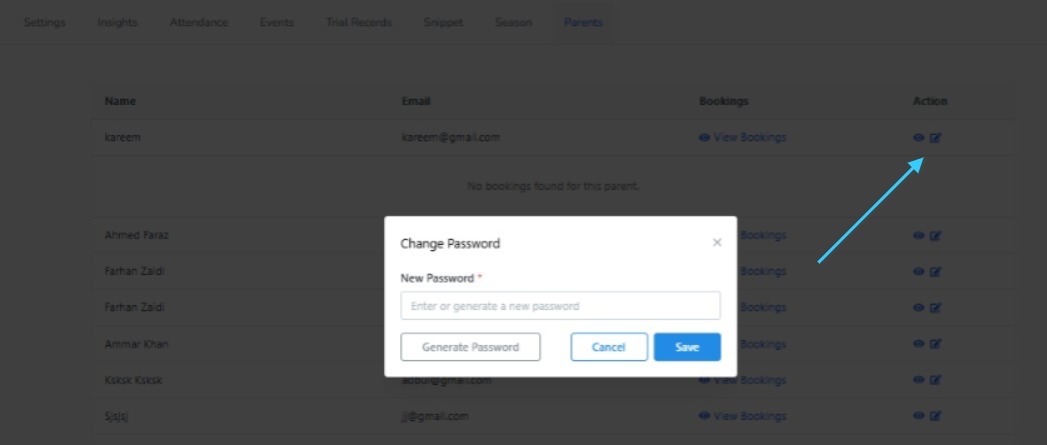Click the eye icon in kareem's row
Image resolution: width=1047 pixels, height=445 pixels.
point(919,138)
